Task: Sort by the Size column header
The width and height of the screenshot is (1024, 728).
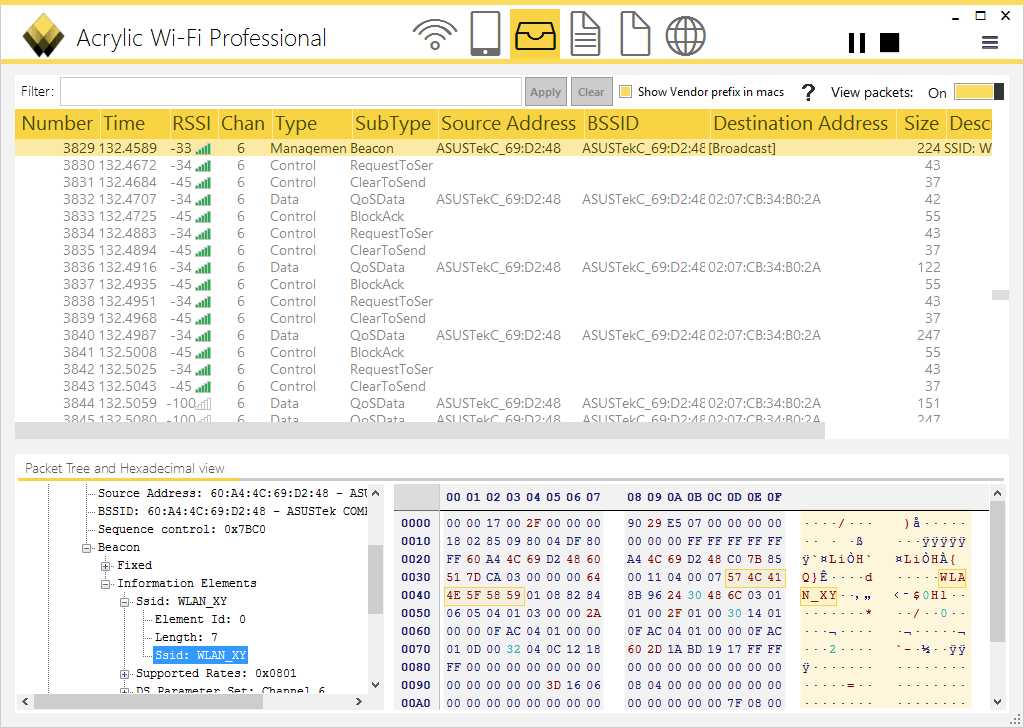Action: pyautogui.click(x=921, y=123)
